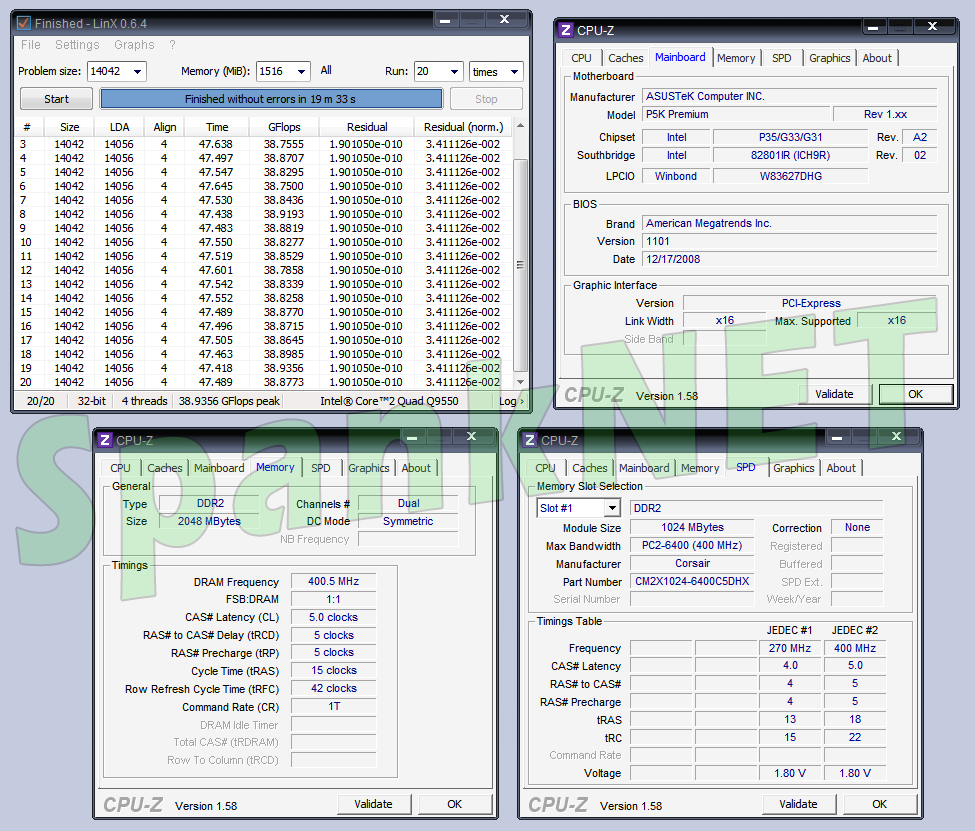Open the times unit dropdown
The height and width of the screenshot is (831, 975).
514,72
